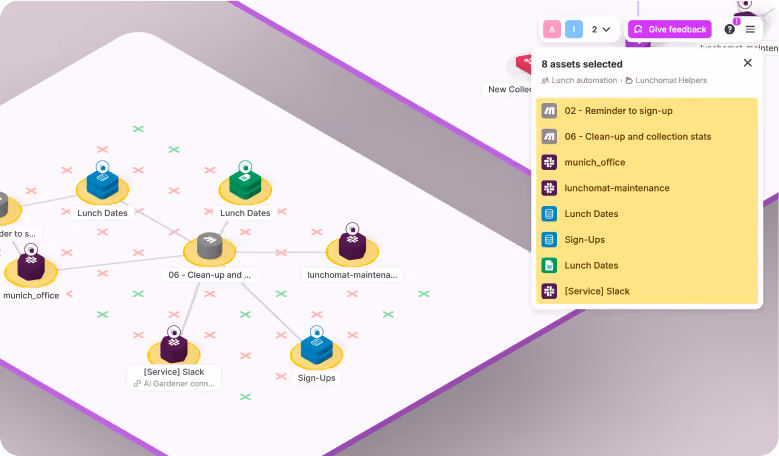The width and height of the screenshot is (779, 456).
Task: Toggle target marker above [Service] Slack node
Action: click(173, 331)
